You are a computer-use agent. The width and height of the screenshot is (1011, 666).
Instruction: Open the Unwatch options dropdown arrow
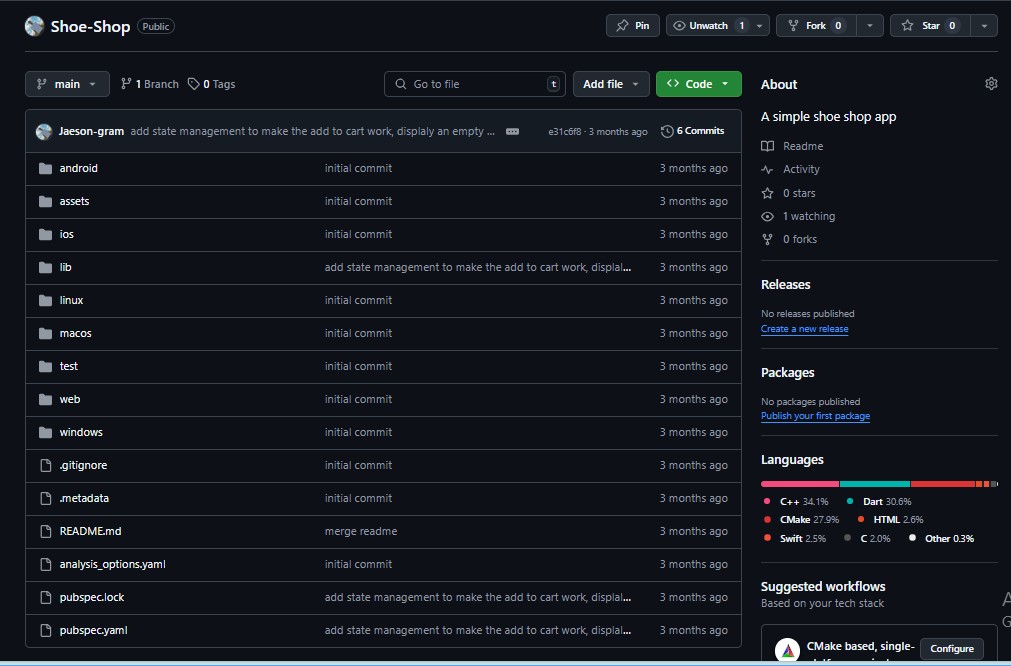coord(760,26)
